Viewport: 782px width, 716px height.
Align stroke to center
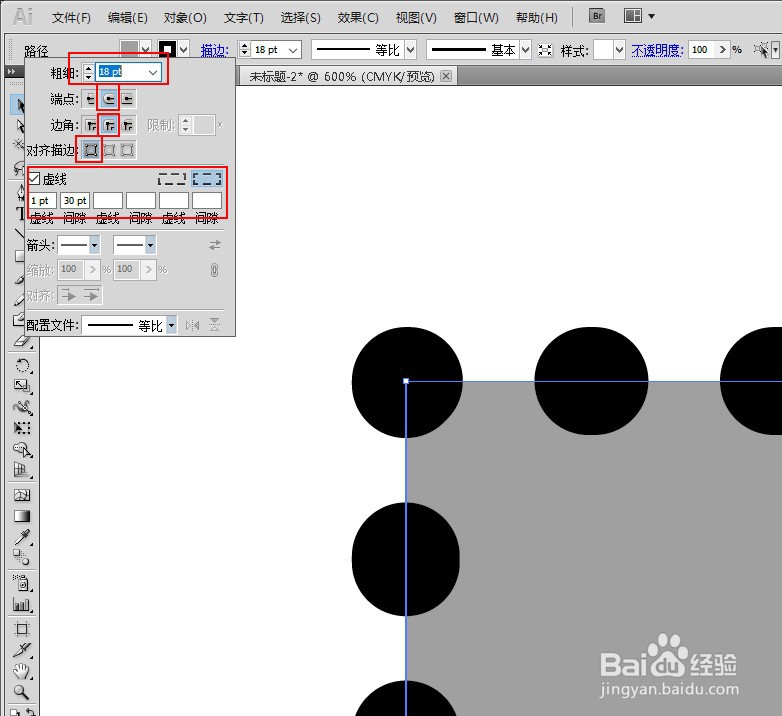[x=90, y=150]
